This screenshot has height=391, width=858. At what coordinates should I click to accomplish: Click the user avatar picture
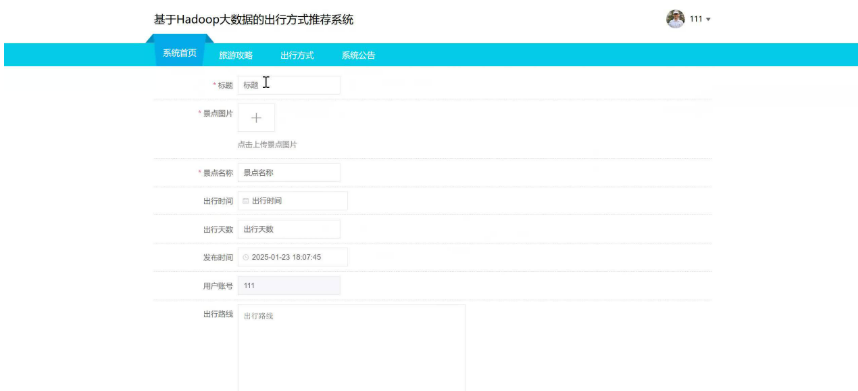coord(675,19)
